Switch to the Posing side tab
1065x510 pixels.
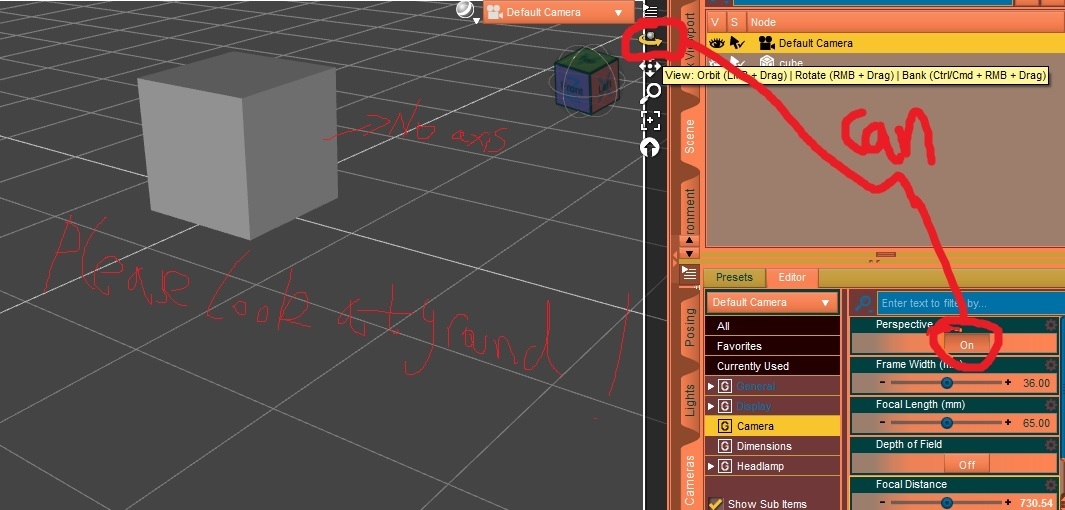click(689, 327)
